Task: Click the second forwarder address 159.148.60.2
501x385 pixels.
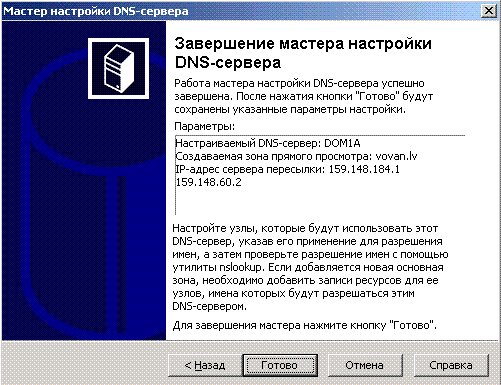Action: (x=208, y=182)
